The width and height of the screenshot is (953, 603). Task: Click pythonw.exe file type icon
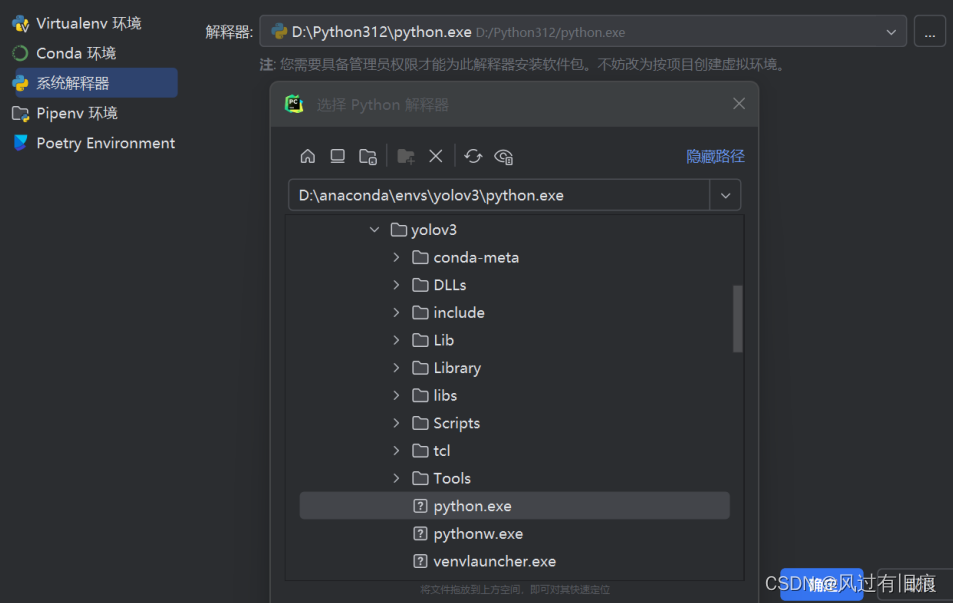(x=420, y=534)
